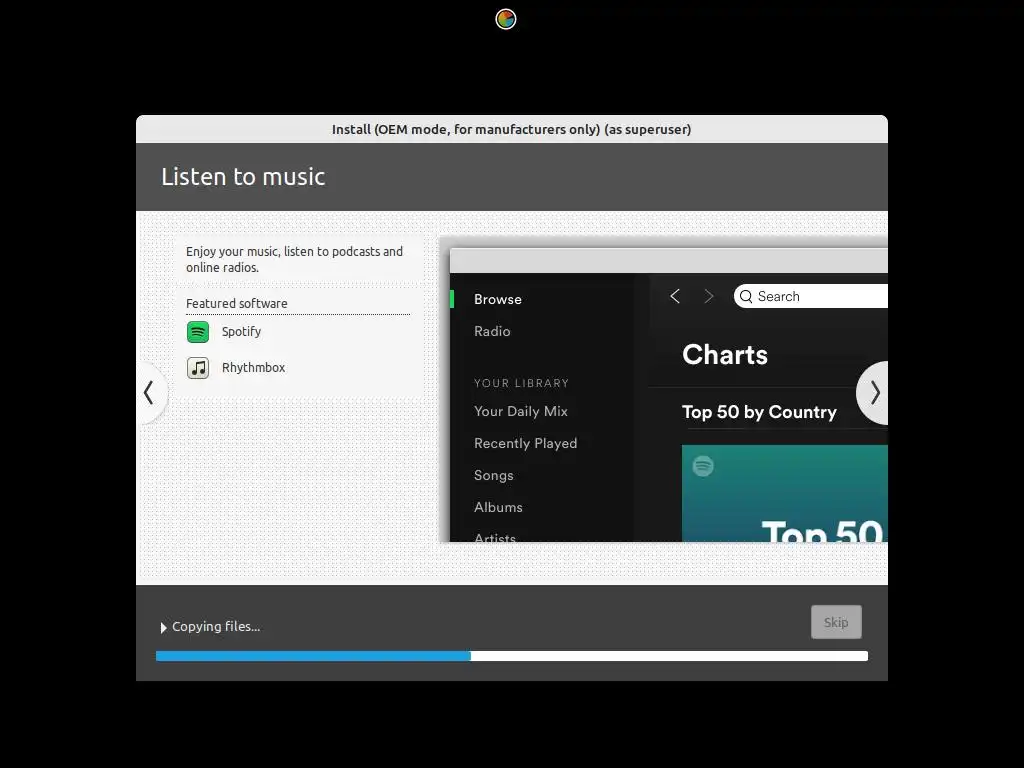Open Songs in the sidebar

click(x=494, y=475)
